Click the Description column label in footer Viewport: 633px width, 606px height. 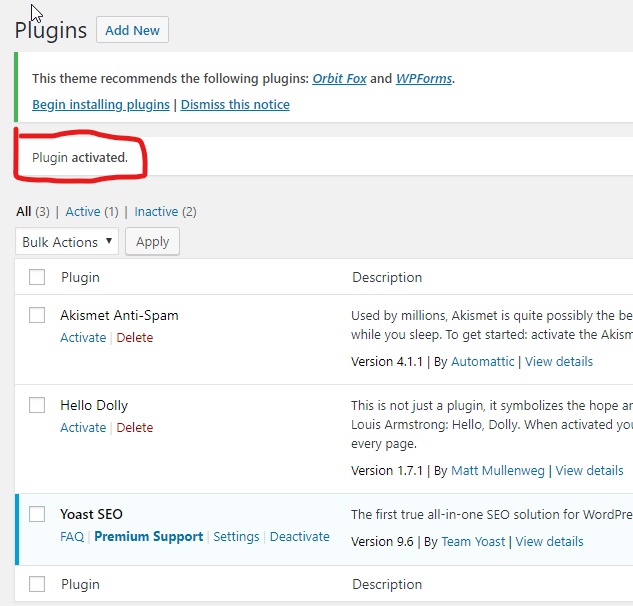387,584
